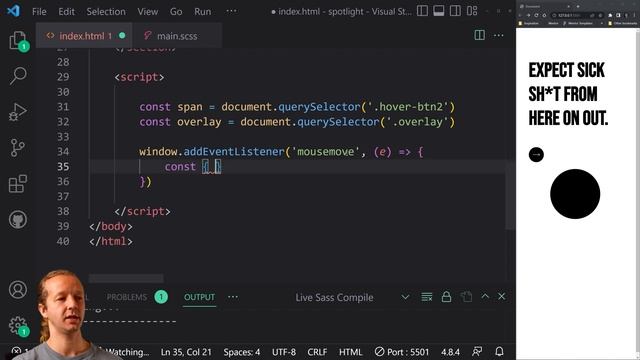Image resolution: width=640 pixels, height=360 pixels.
Task: Open the View menu
Action: (147, 11)
